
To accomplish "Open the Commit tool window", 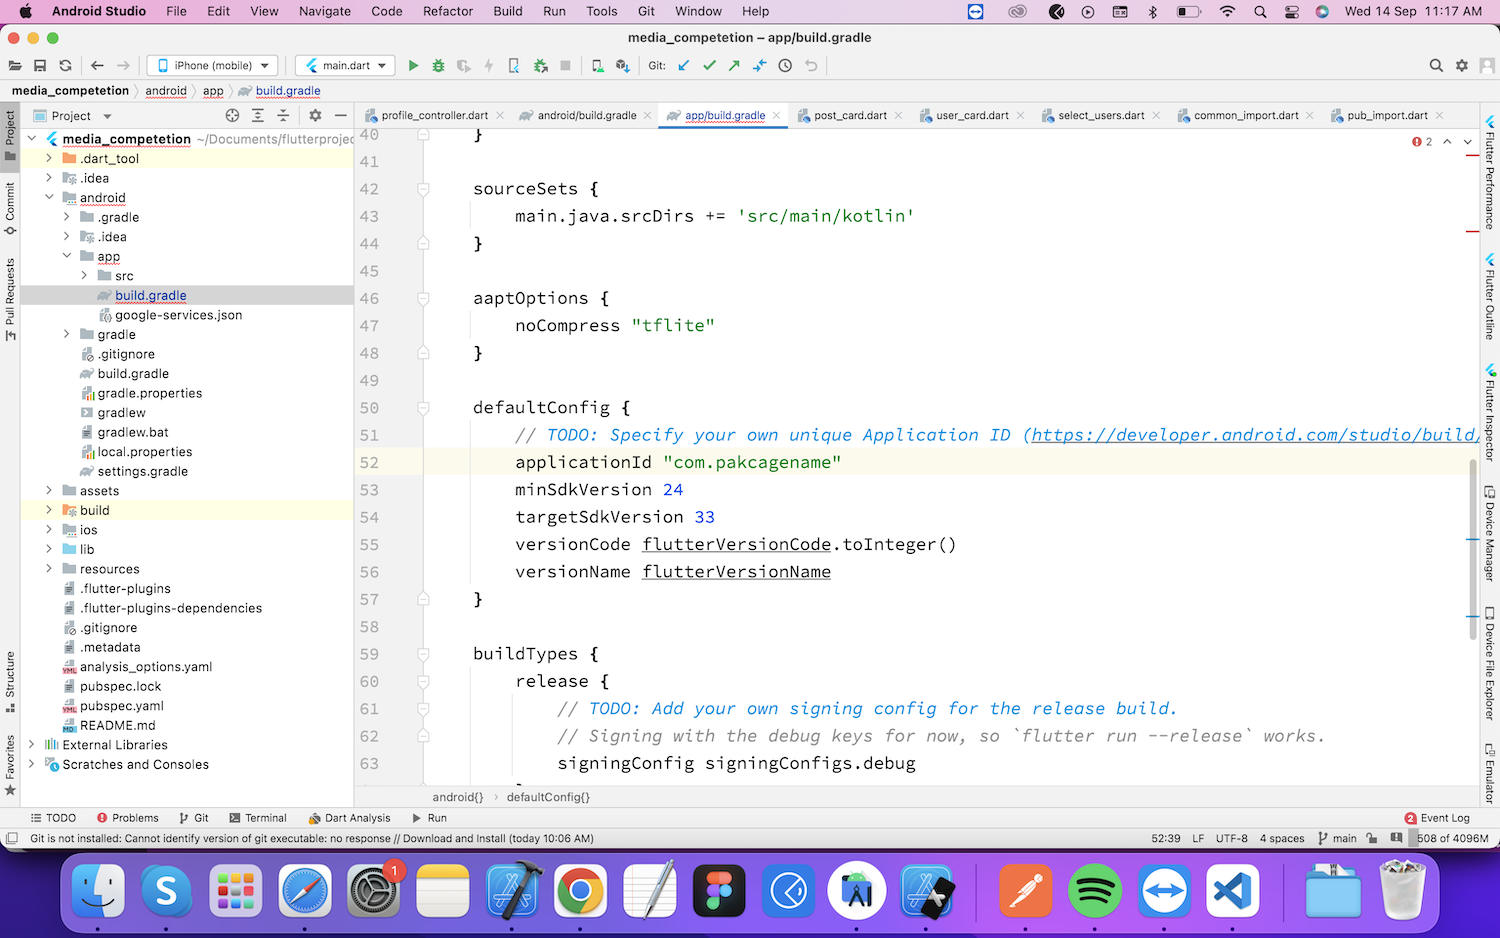I will pyautogui.click(x=10, y=208).
